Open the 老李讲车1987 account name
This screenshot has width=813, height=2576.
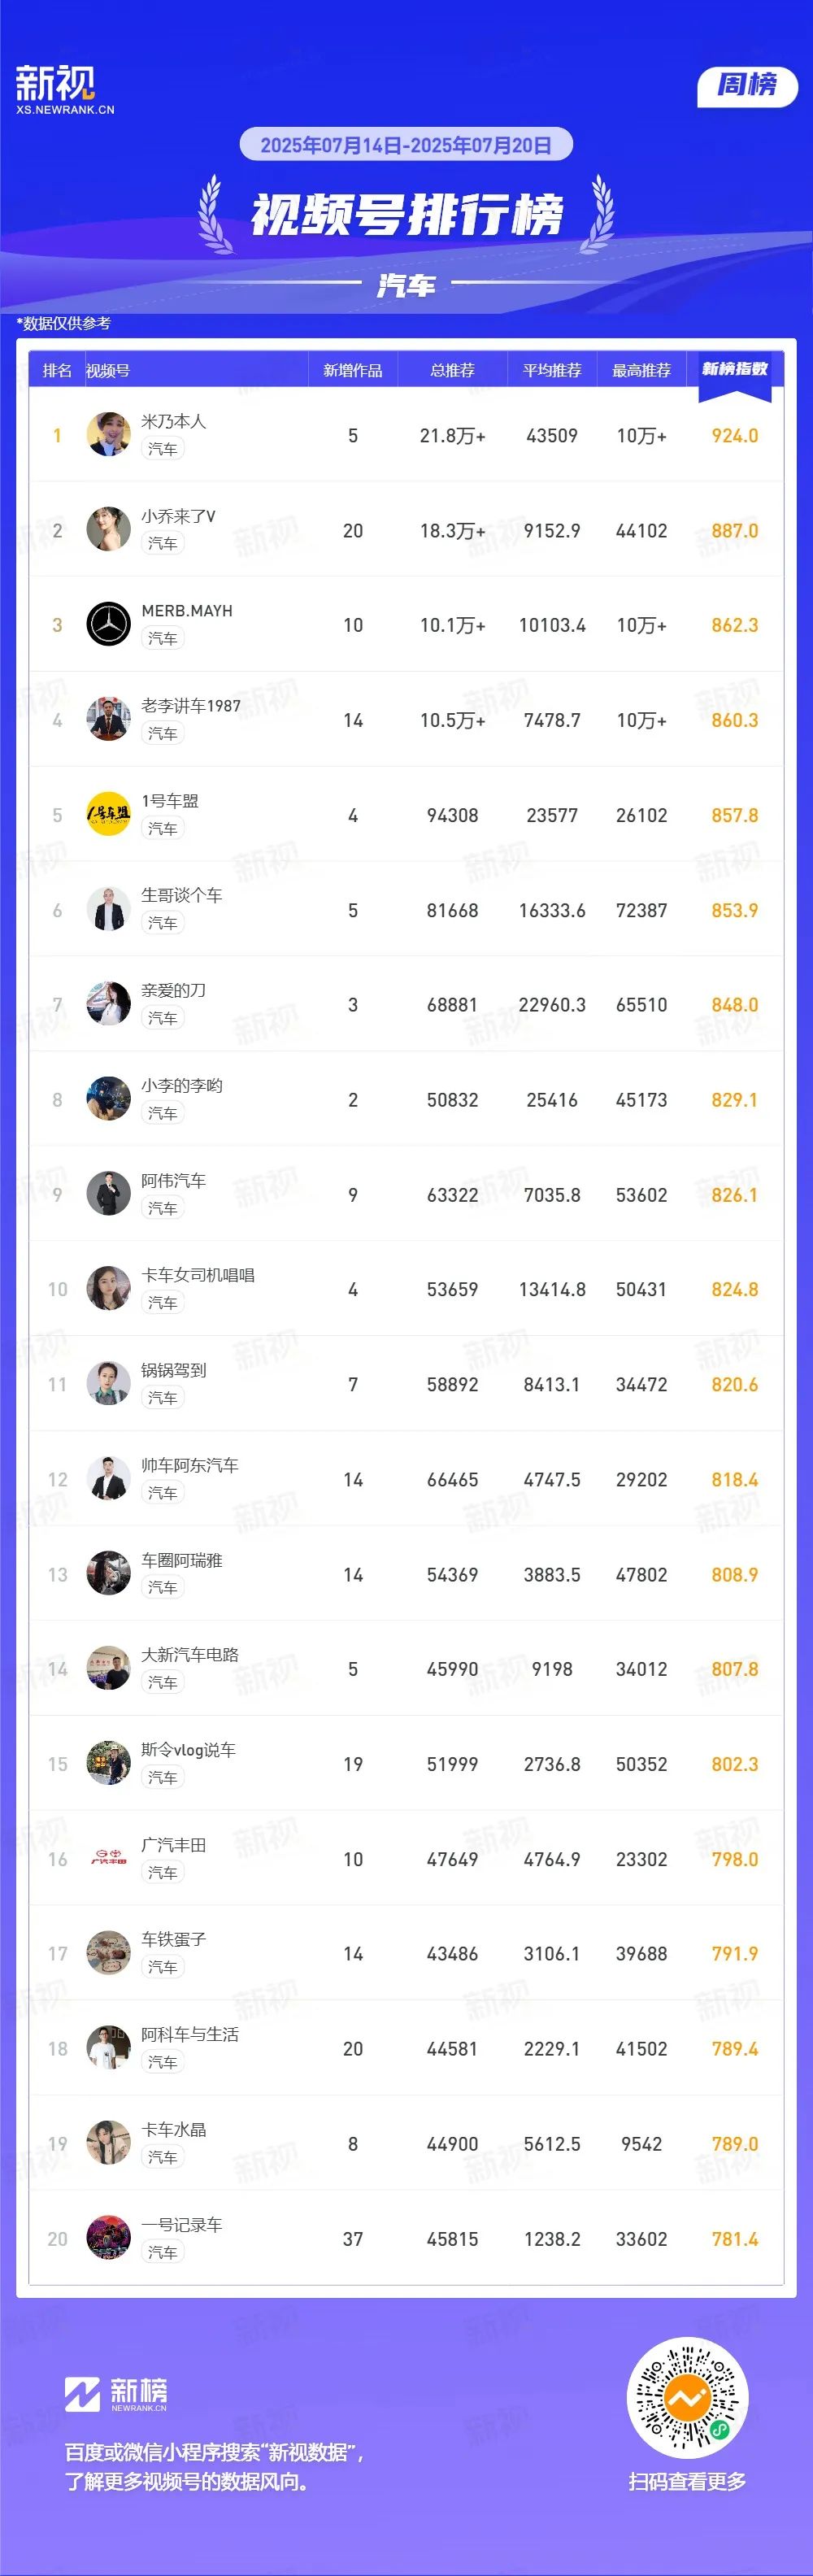(191, 706)
